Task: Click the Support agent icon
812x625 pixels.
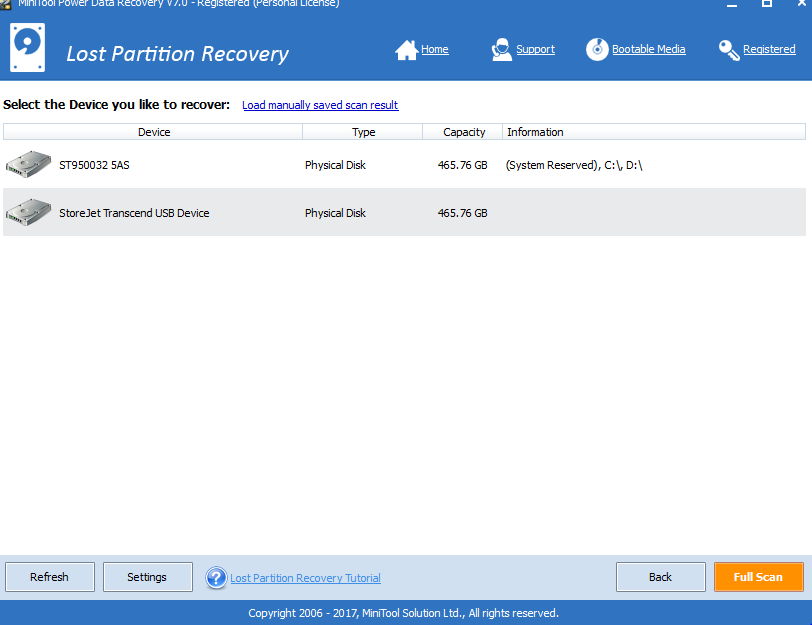Action: click(501, 50)
